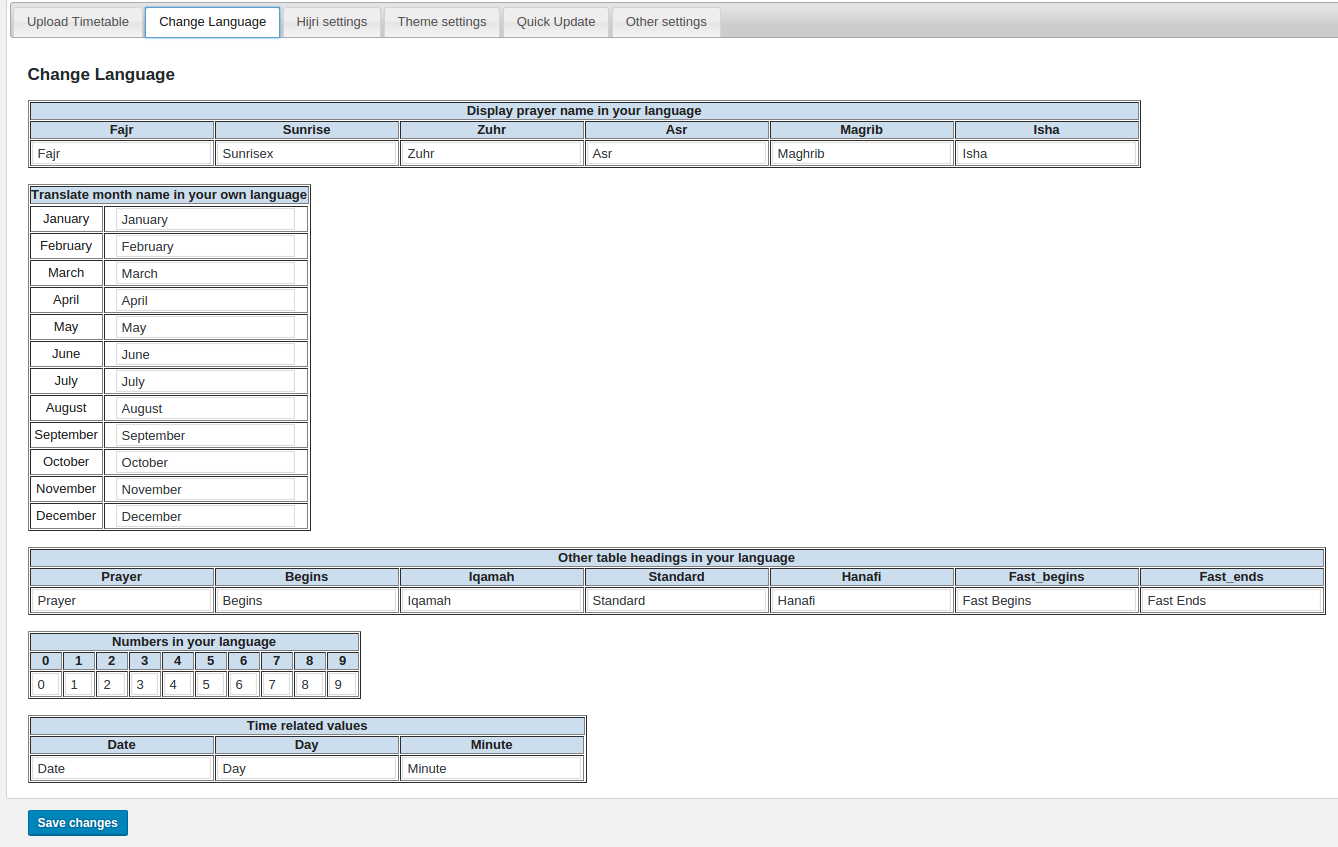Switch to the Hijri settings tab
Viewport: 1338px width, 847px height.
(x=332, y=22)
